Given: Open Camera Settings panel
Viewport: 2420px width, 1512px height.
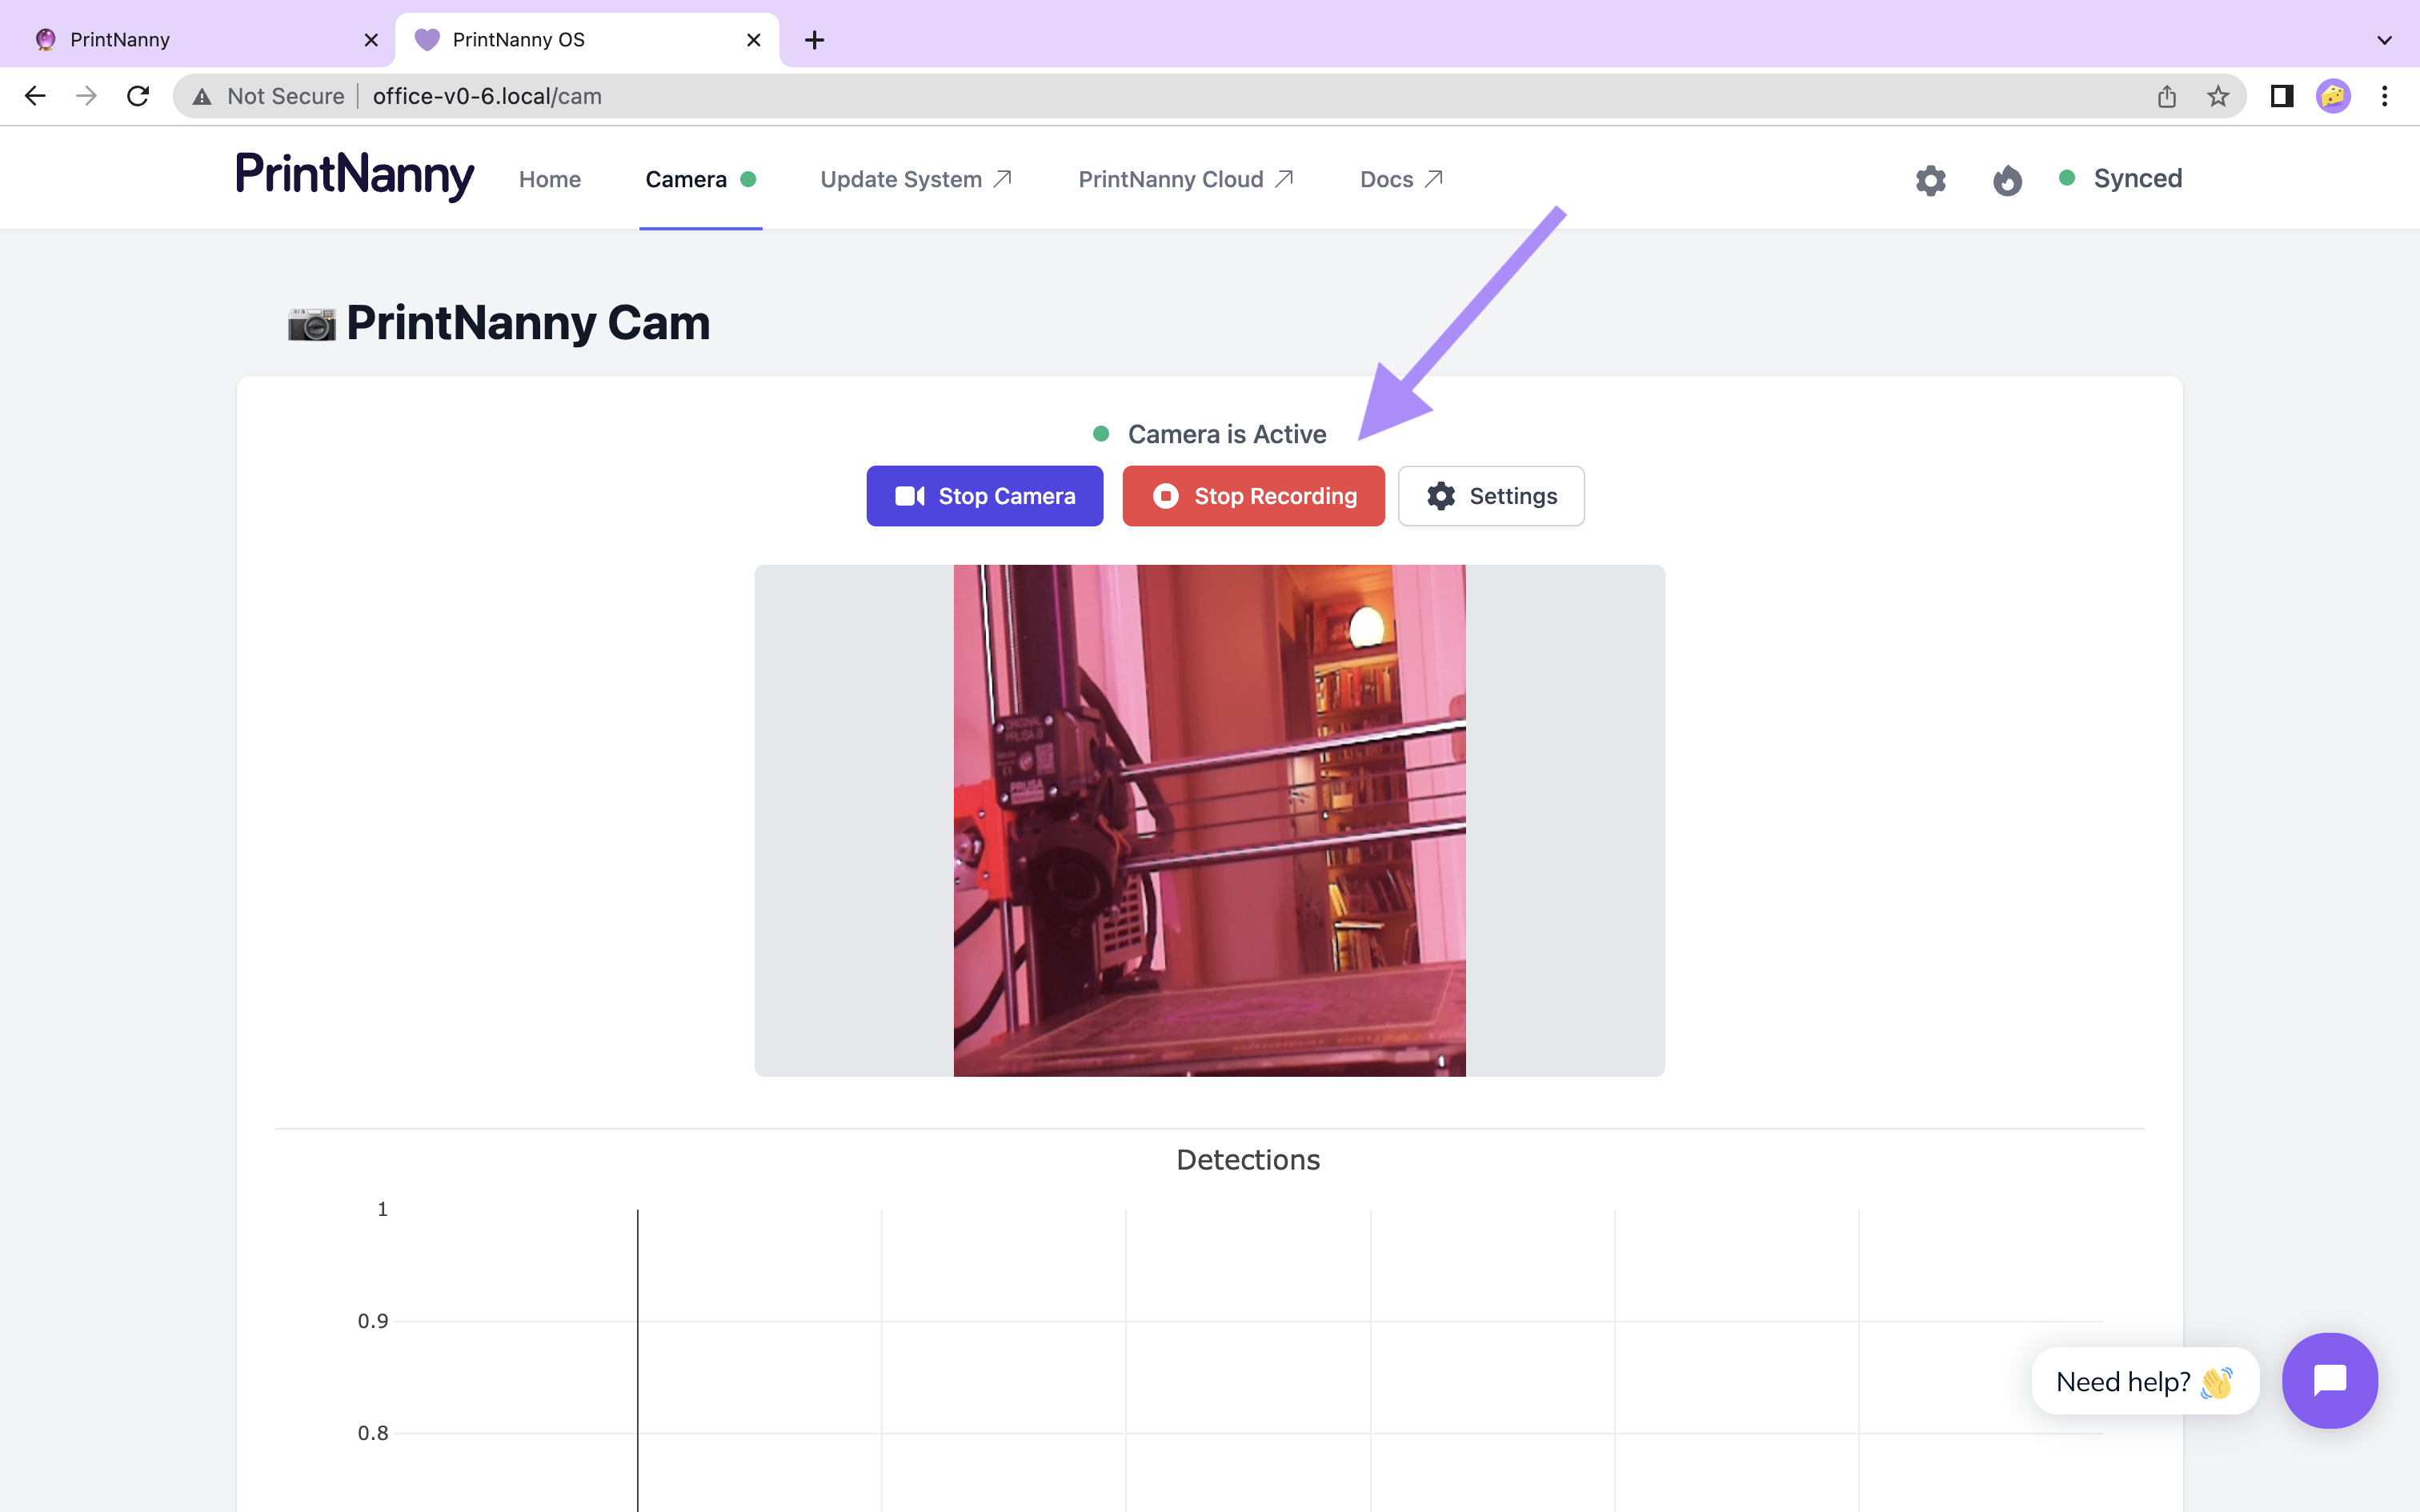Looking at the screenshot, I should [1489, 494].
